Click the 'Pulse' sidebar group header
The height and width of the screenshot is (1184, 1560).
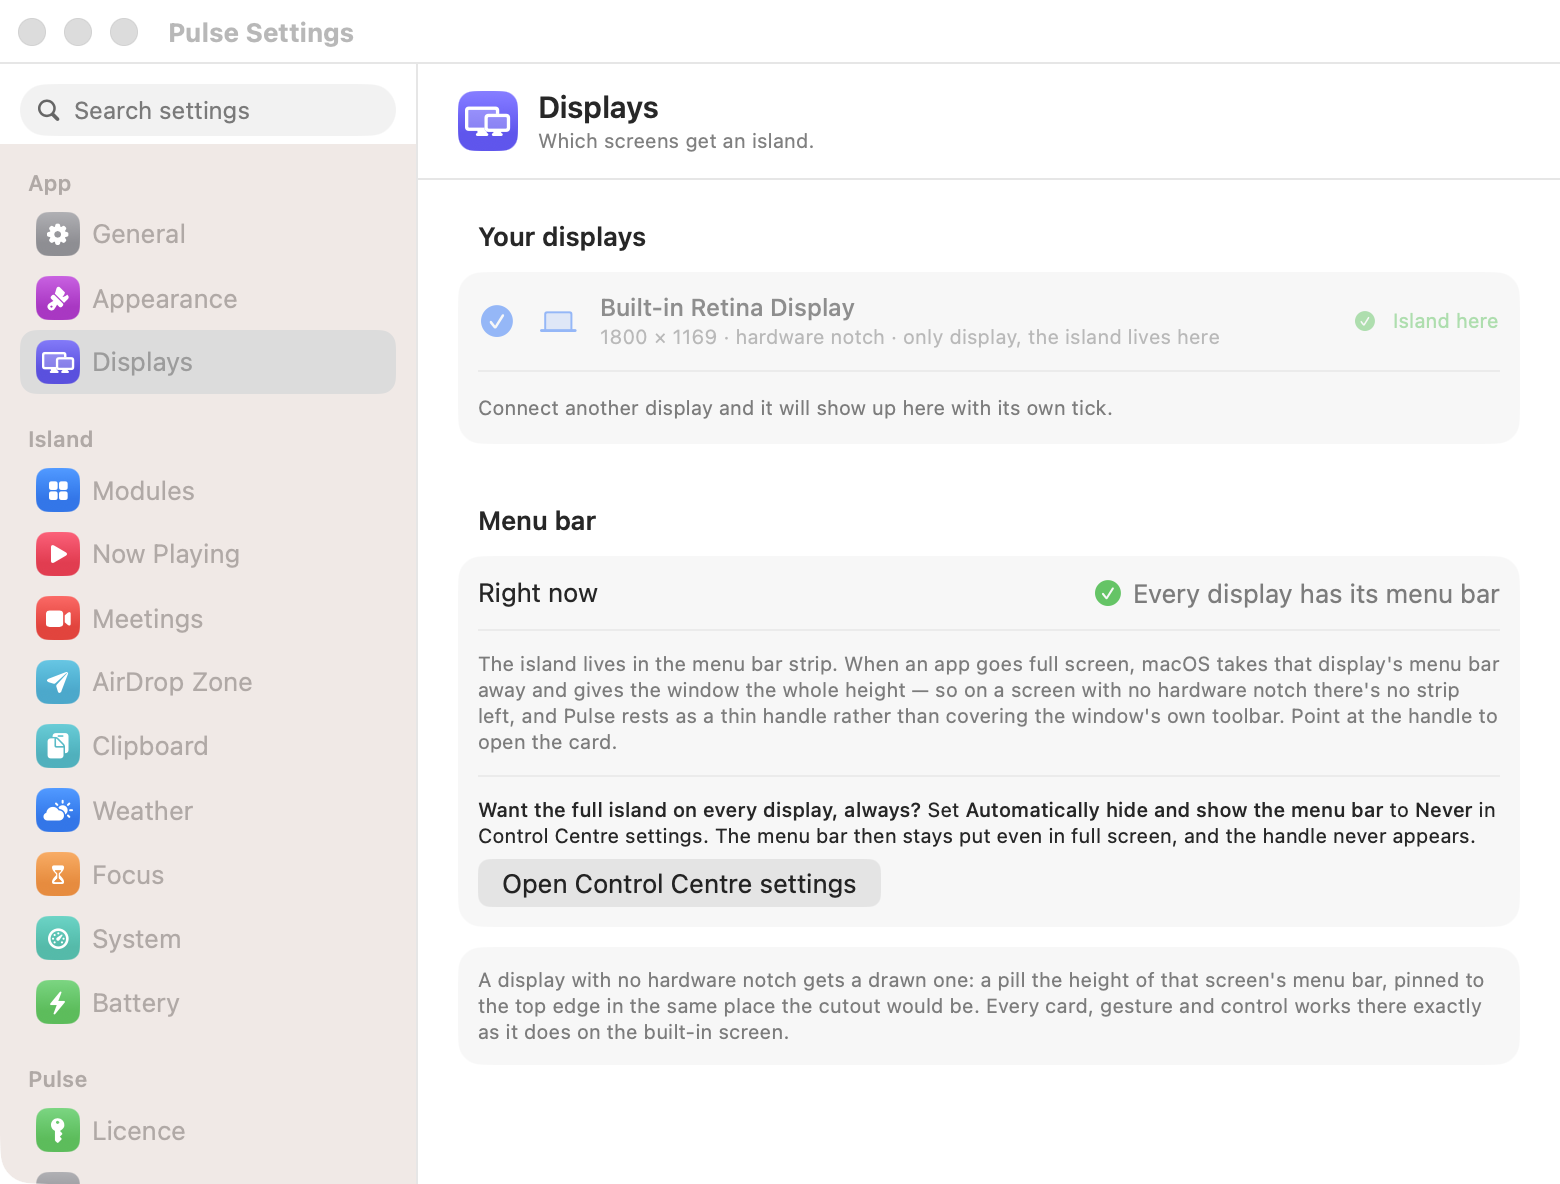(57, 1079)
